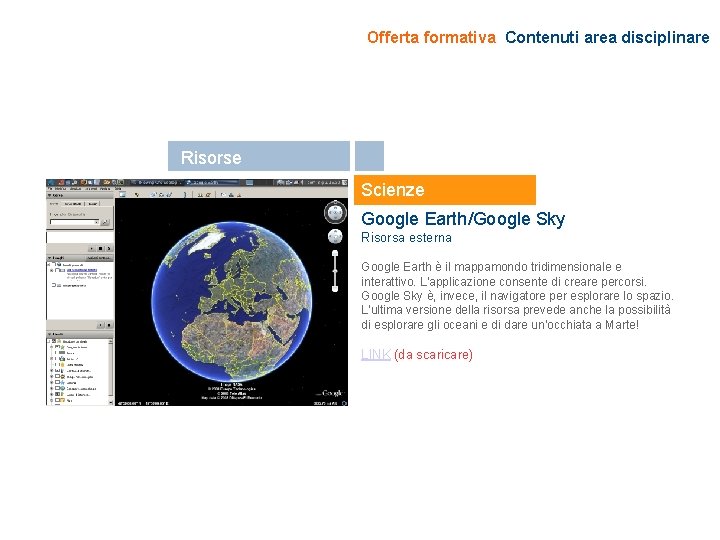Image resolution: width=720 pixels, height=540 pixels.
Task: Click the blue underlined link in Places list
Action: [x=82, y=270]
